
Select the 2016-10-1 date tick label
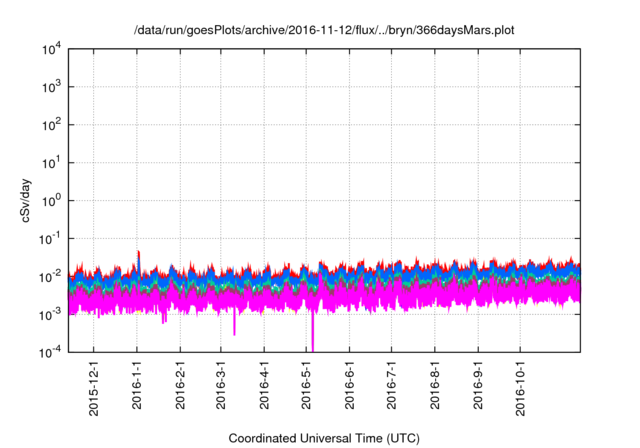[519, 391]
